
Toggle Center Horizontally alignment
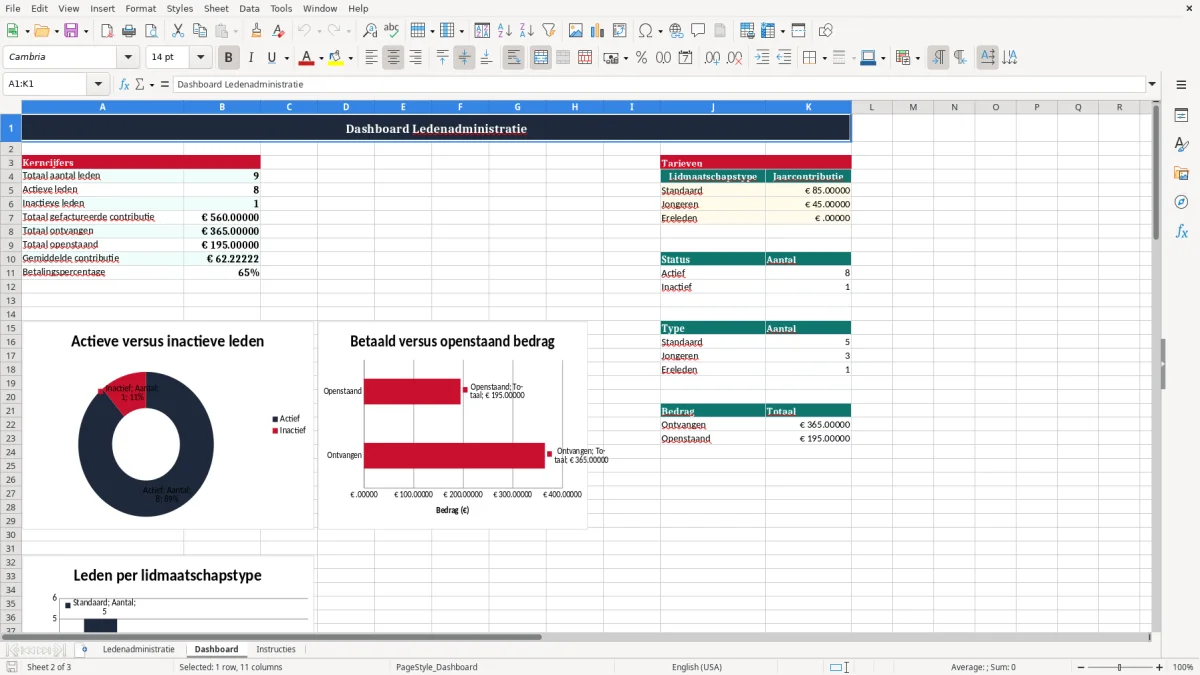[x=394, y=58]
